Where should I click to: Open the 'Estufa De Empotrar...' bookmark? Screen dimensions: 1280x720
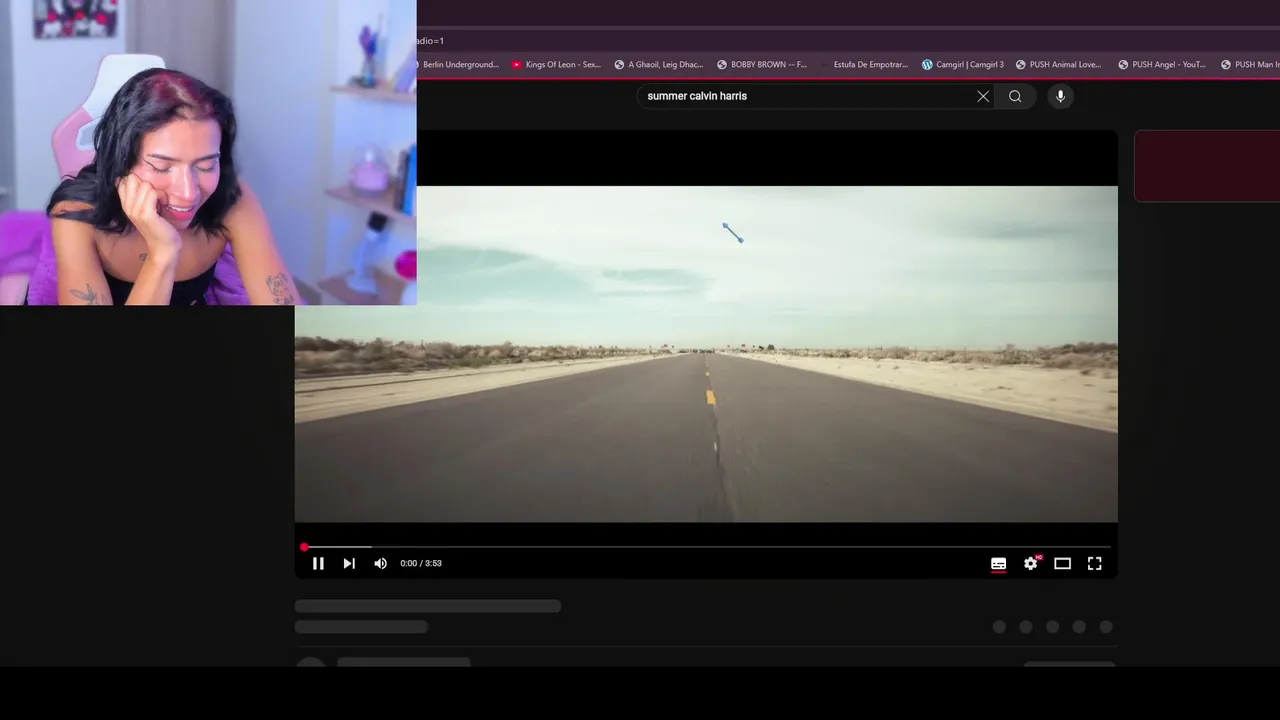(x=864, y=65)
